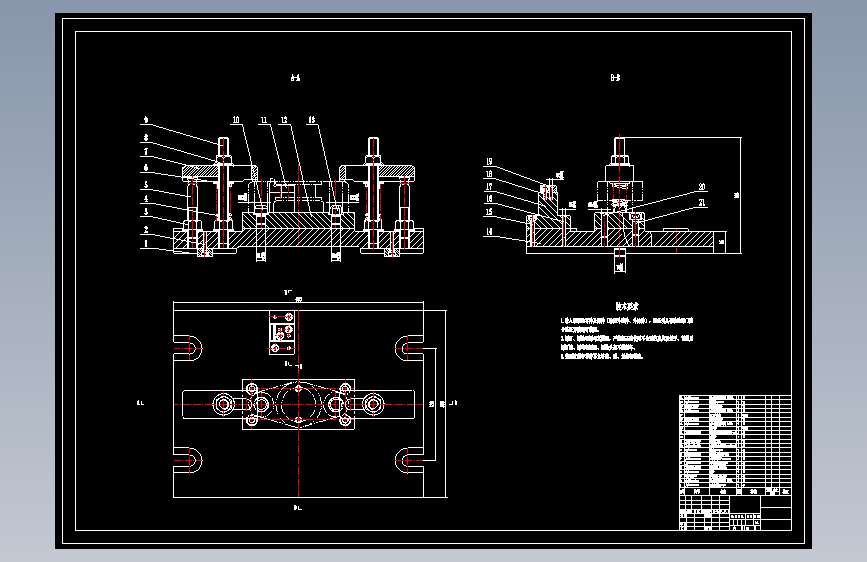Select balloon label 11
The width and height of the screenshot is (867, 562).
coord(264,119)
